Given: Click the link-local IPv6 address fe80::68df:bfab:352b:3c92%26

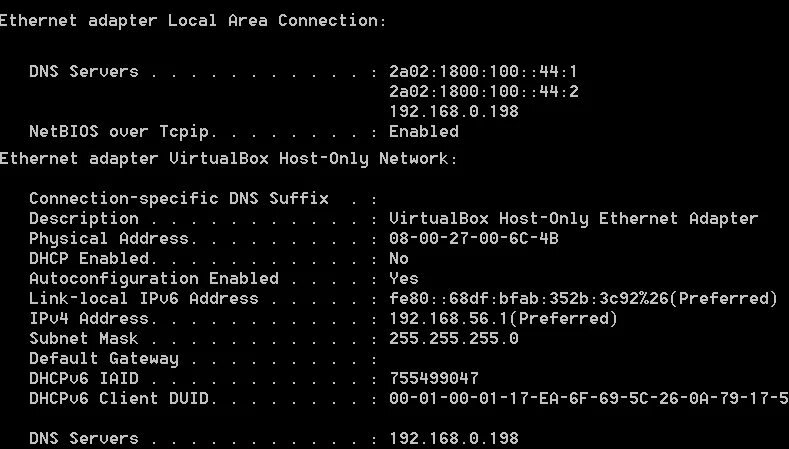Looking at the screenshot, I should (583, 299).
